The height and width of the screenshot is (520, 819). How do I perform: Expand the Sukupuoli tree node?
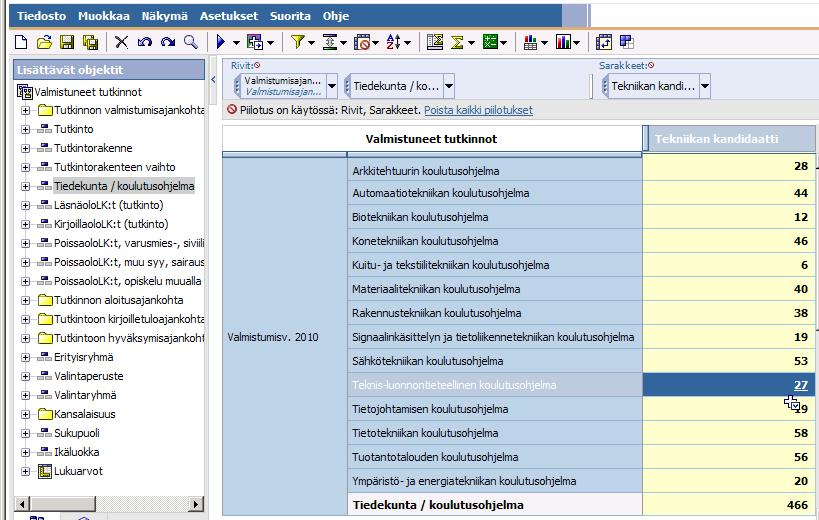[25, 433]
